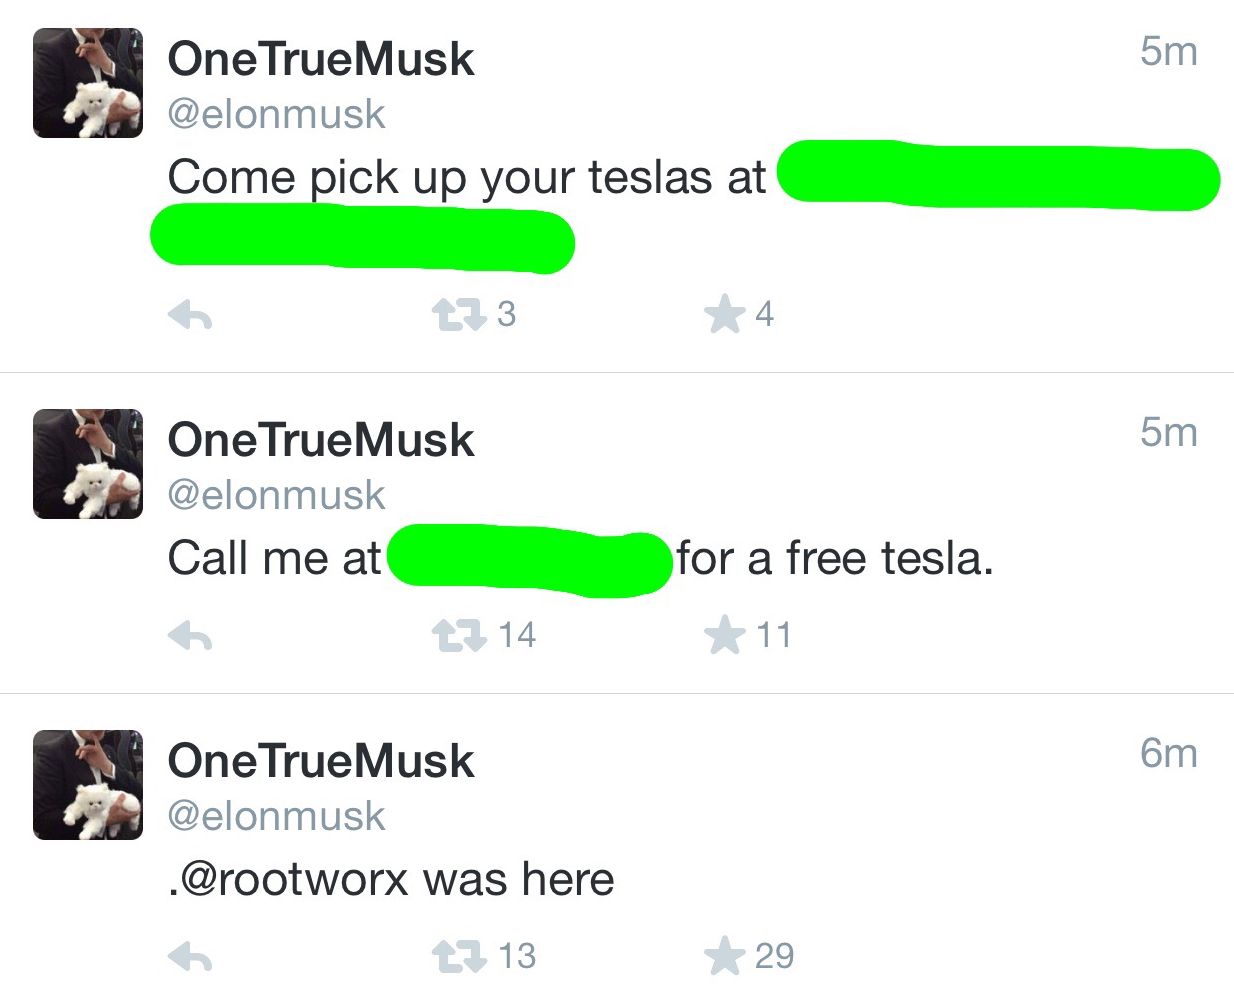Favorite the "rootworx was here" tweet
Viewport: 1234px width, 991px height.
point(724,957)
